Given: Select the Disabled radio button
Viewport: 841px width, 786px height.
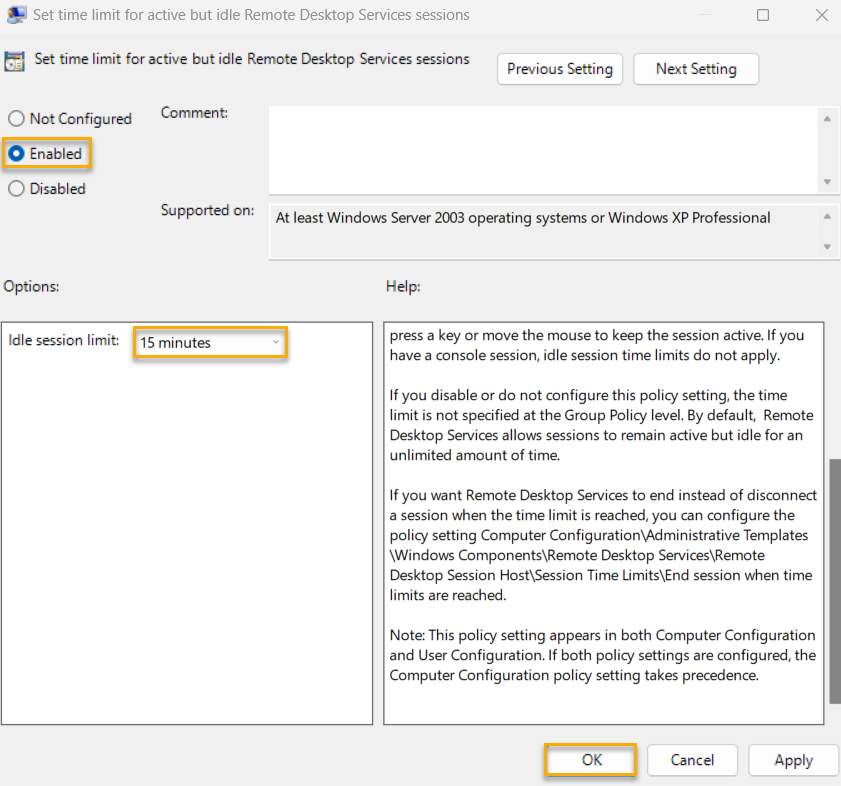Looking at the screenshot, I should pos(15,188).
